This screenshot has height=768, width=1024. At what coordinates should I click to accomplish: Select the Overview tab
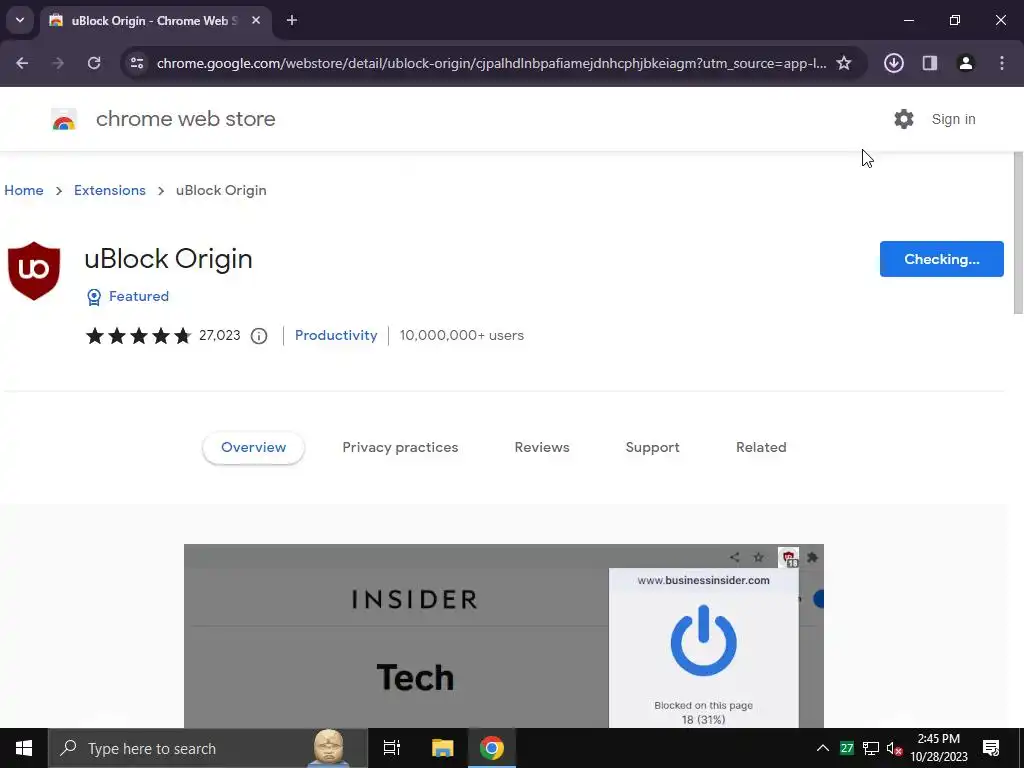253,447
